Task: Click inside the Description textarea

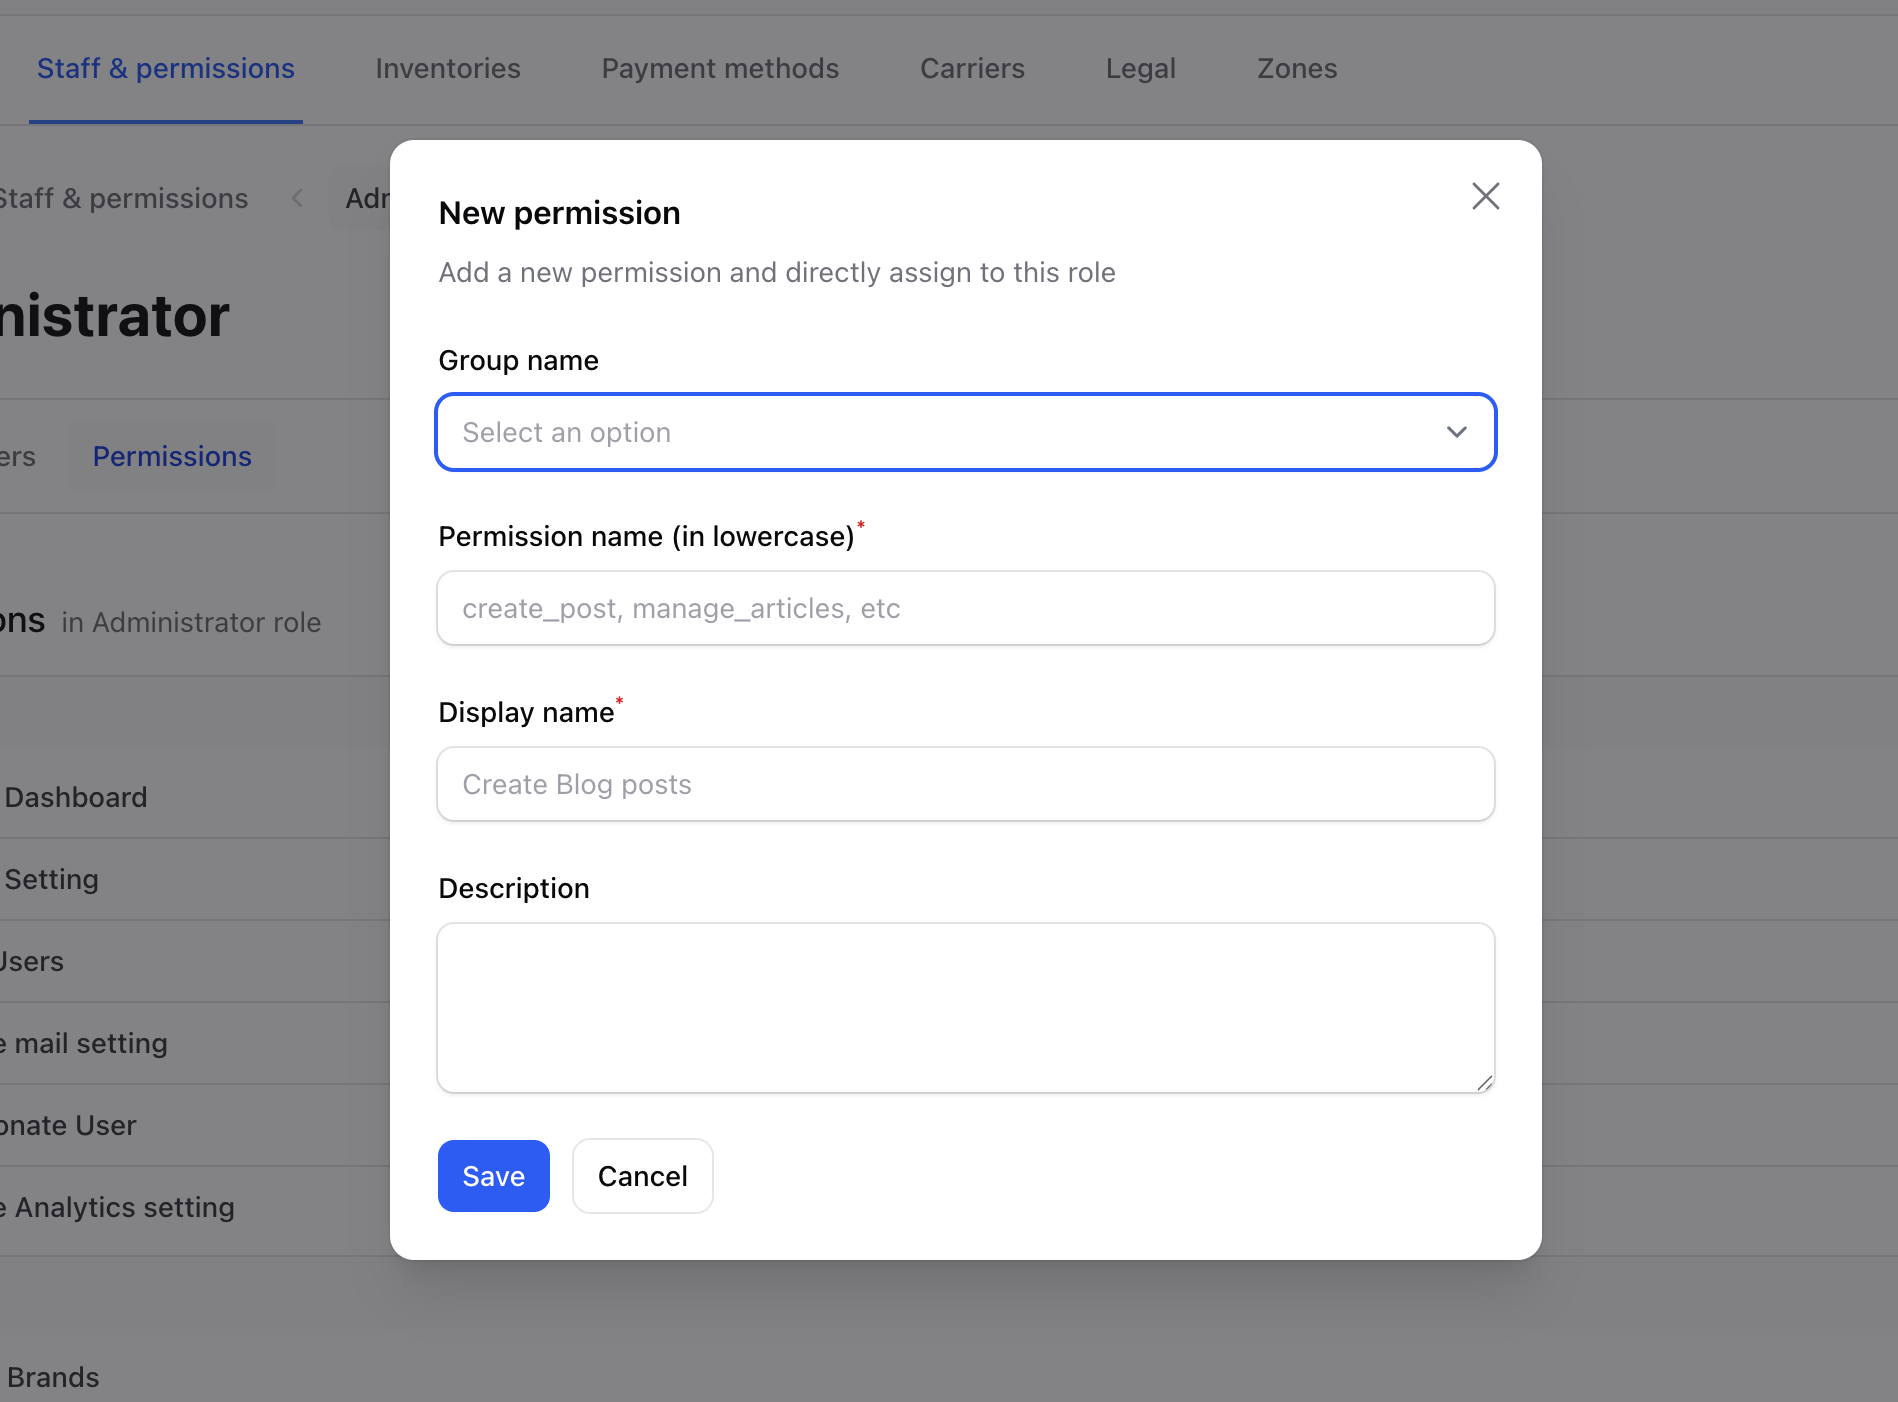Action: coord(965,1007)
